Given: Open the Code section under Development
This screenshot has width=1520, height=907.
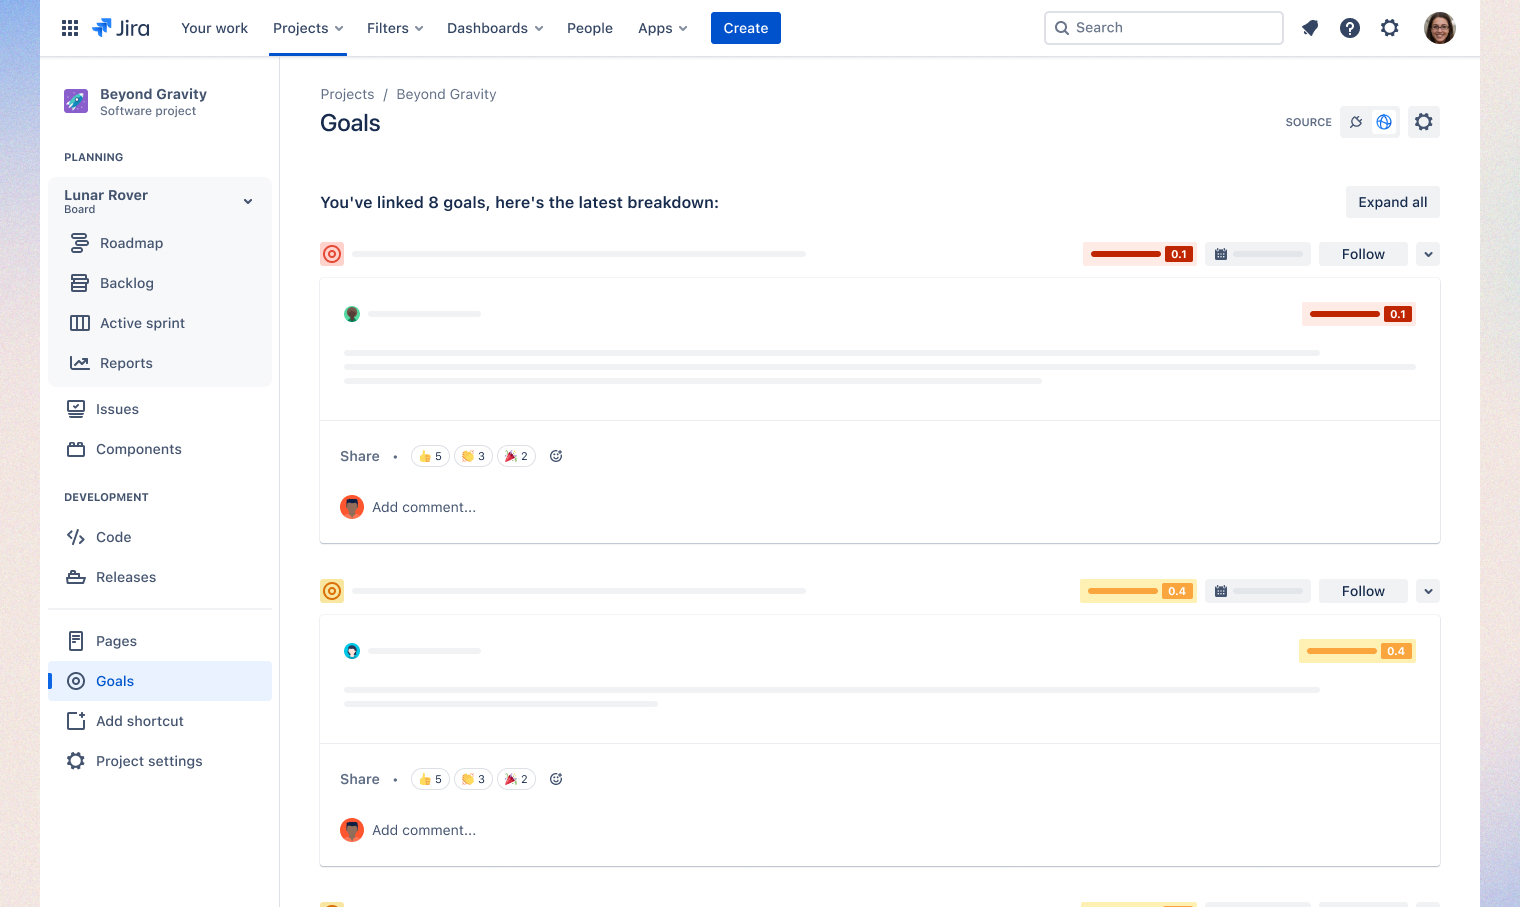Looking at the screenshot, I should coord(113,537).
